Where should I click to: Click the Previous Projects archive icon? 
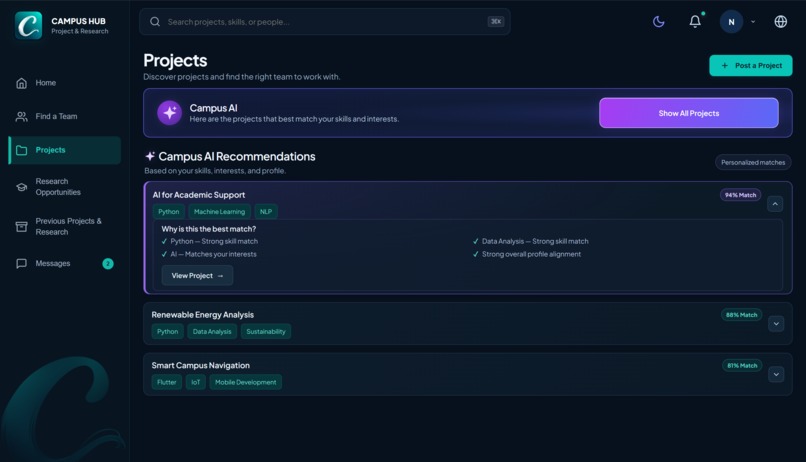(x=22, y=227)
